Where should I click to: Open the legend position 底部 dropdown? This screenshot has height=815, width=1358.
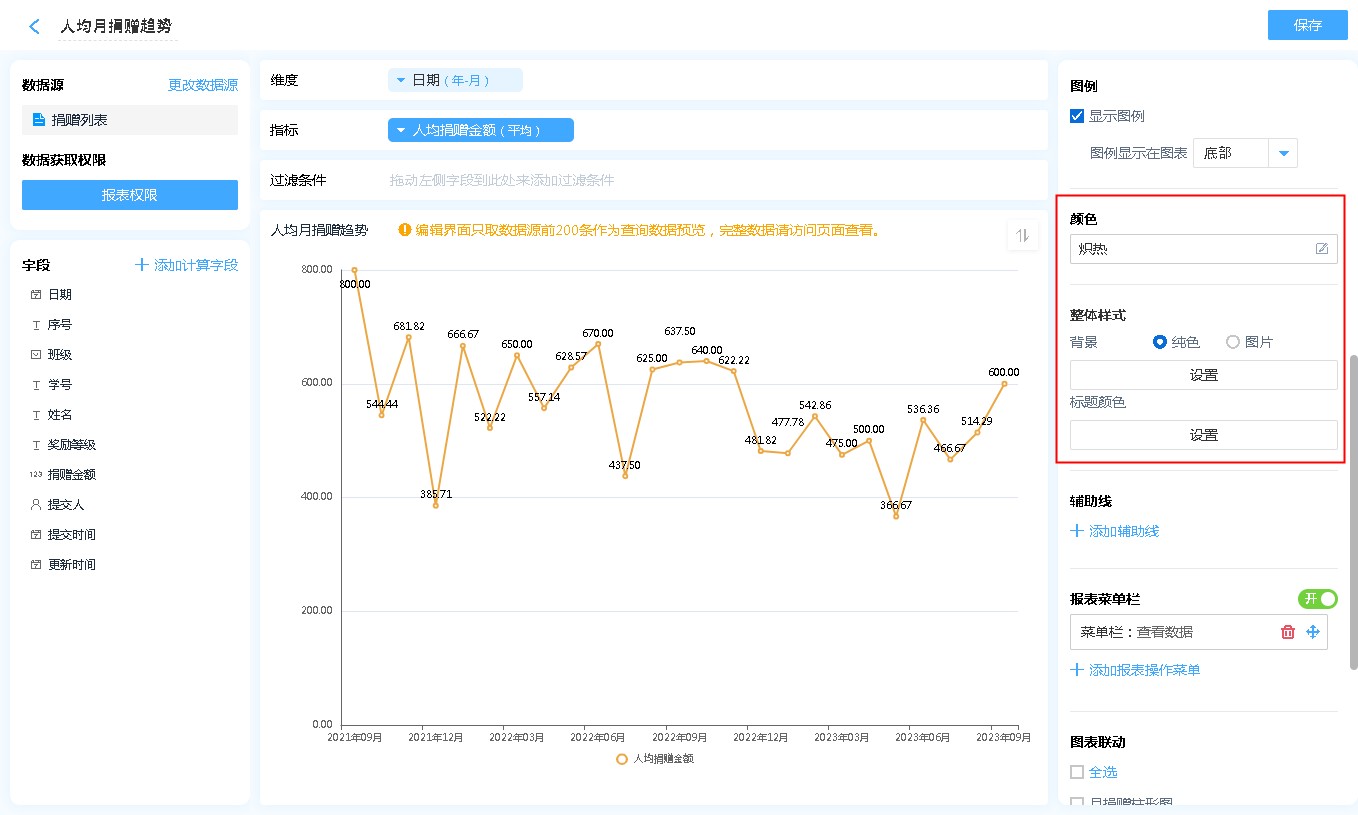point(1283,153)
